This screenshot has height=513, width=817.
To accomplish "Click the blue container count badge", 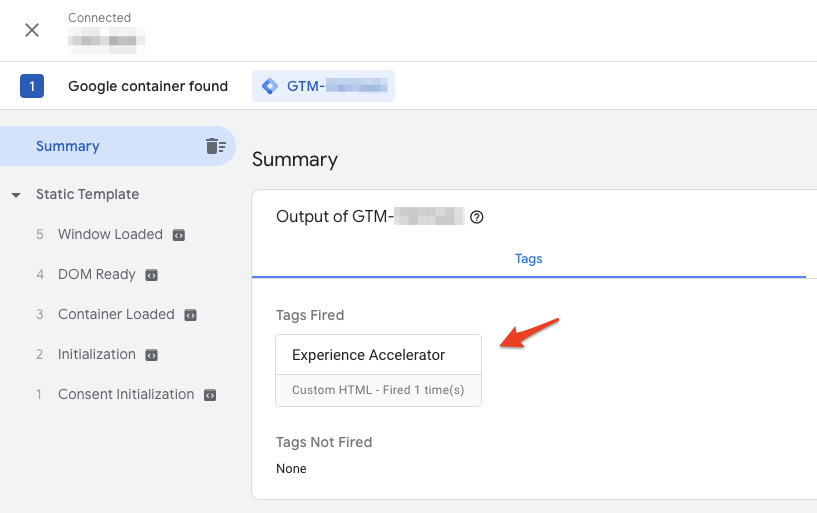I will pyautogui.click(x=32, y=86).
